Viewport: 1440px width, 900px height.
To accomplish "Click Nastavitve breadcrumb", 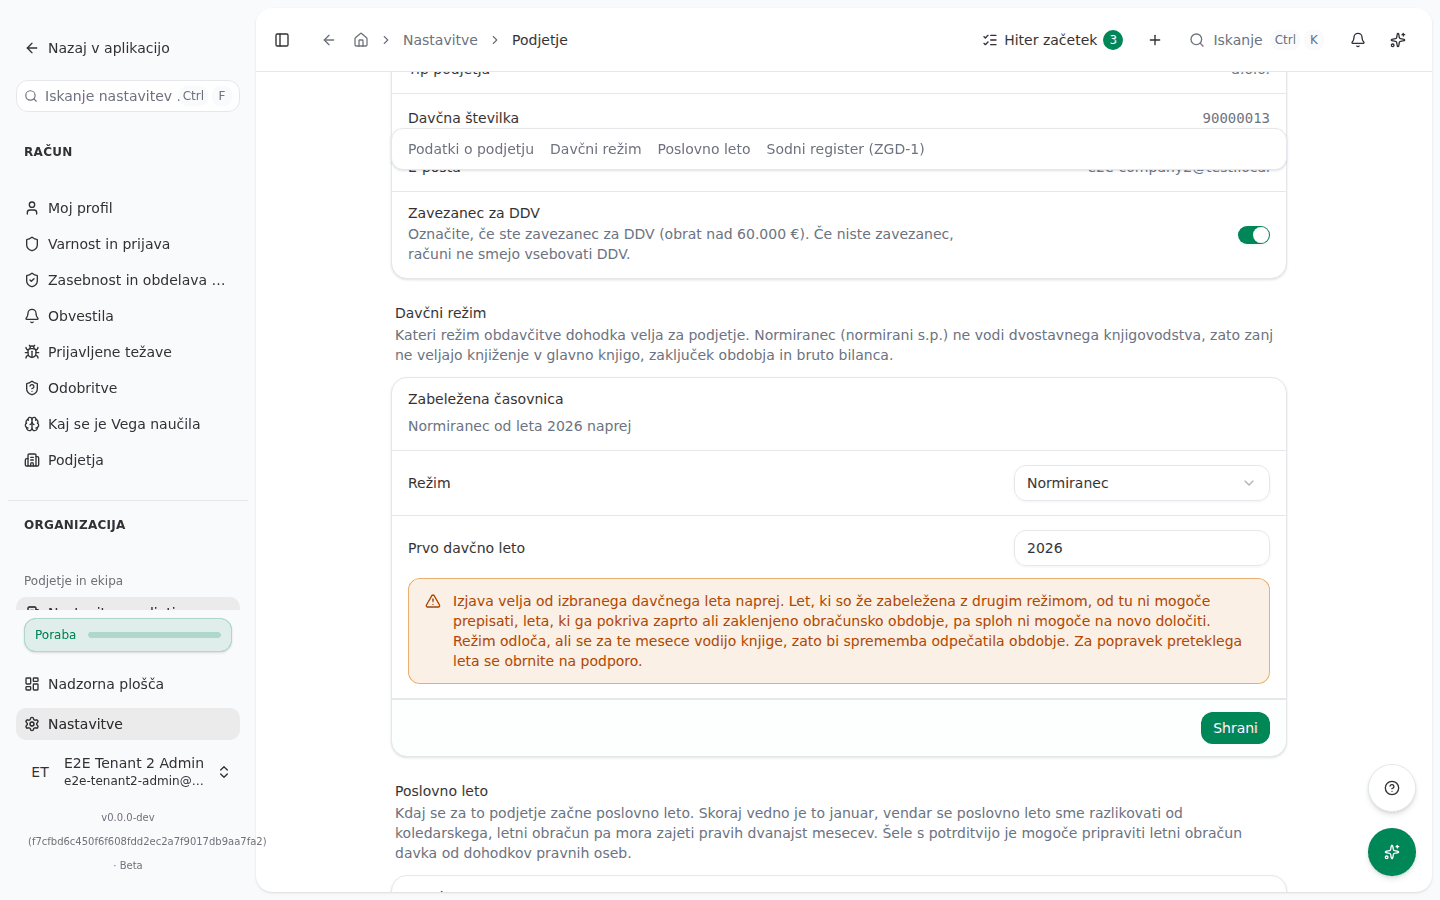I will point(440,40).
